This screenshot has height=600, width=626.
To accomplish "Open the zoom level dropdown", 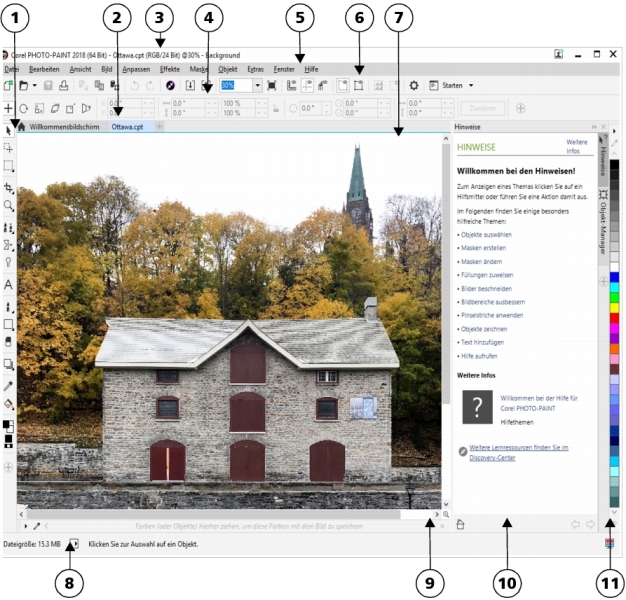I will [257, 86].
